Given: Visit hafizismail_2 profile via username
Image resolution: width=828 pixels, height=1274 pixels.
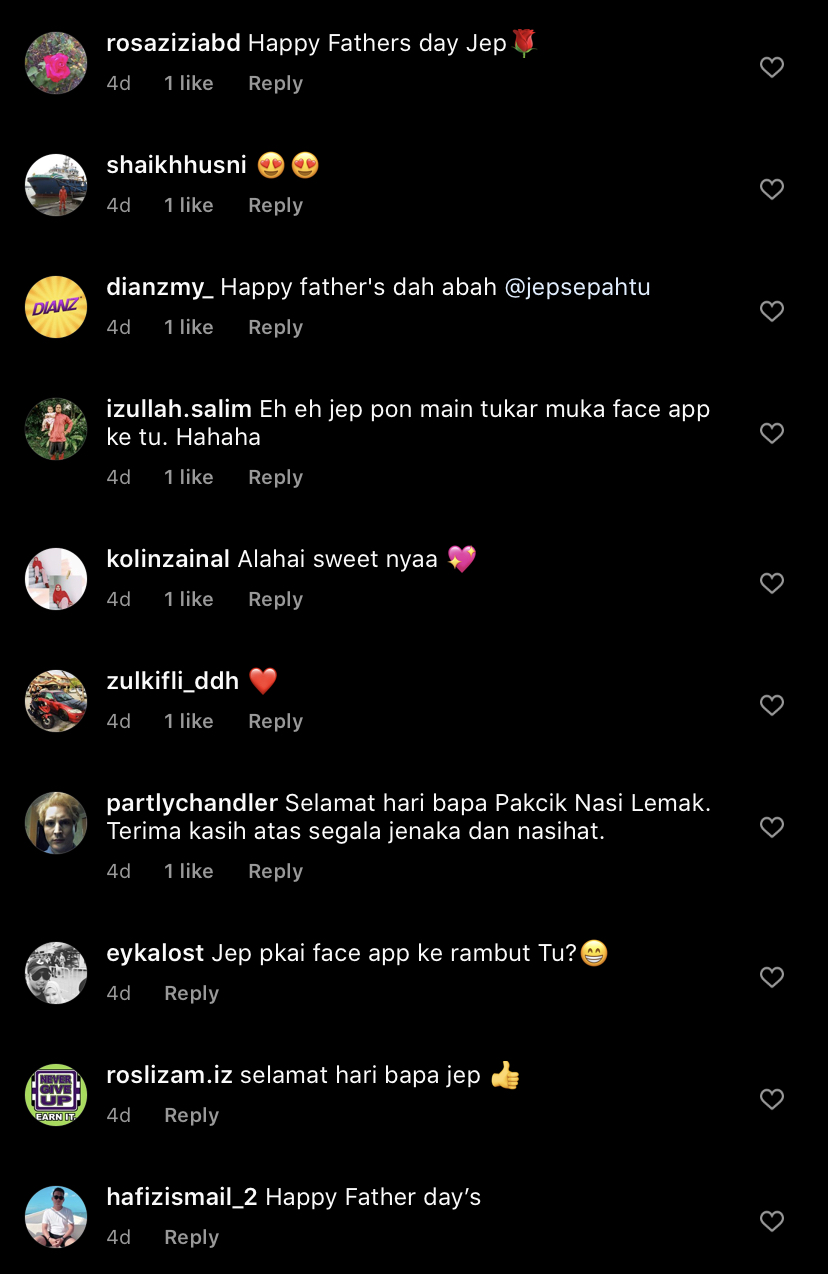Looking at the screenshot, I should click(182, 1197).
